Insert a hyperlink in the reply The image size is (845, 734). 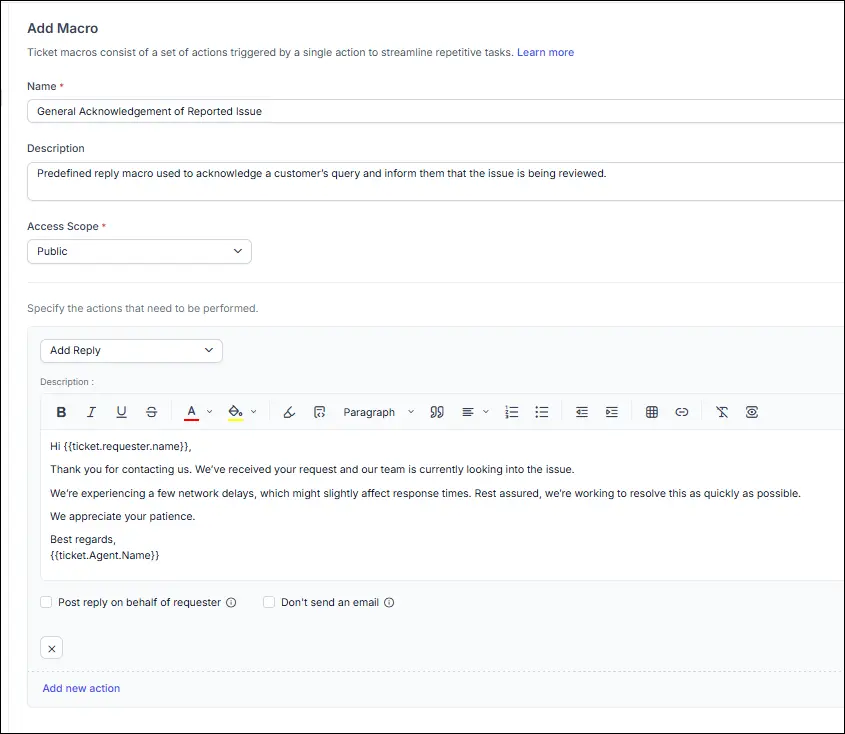pyautogui.click(x=682, y=412)
